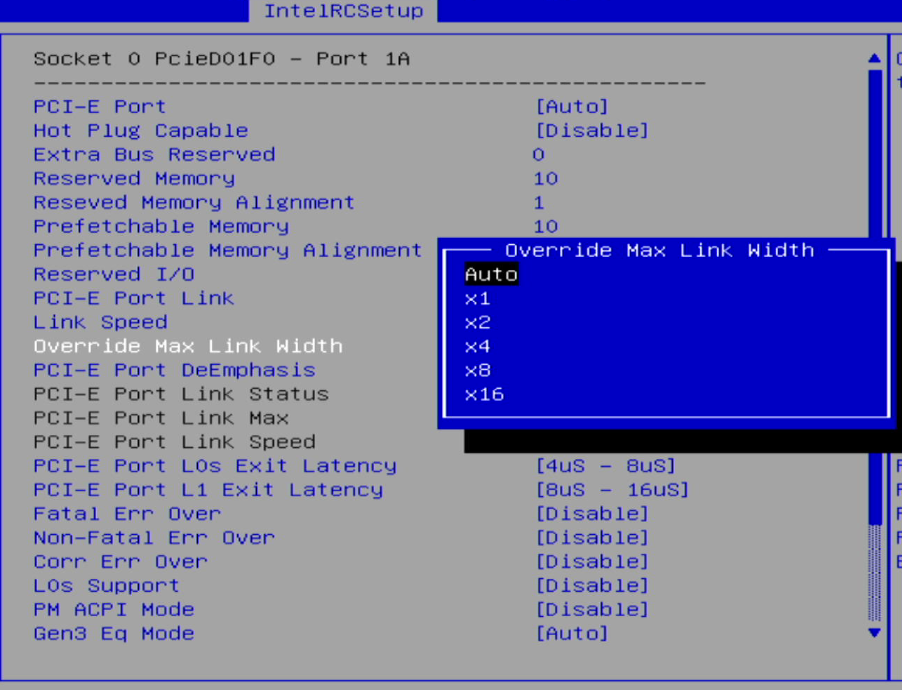Choose Auto in Override Max Link Width popup

(x=491, y=275)
